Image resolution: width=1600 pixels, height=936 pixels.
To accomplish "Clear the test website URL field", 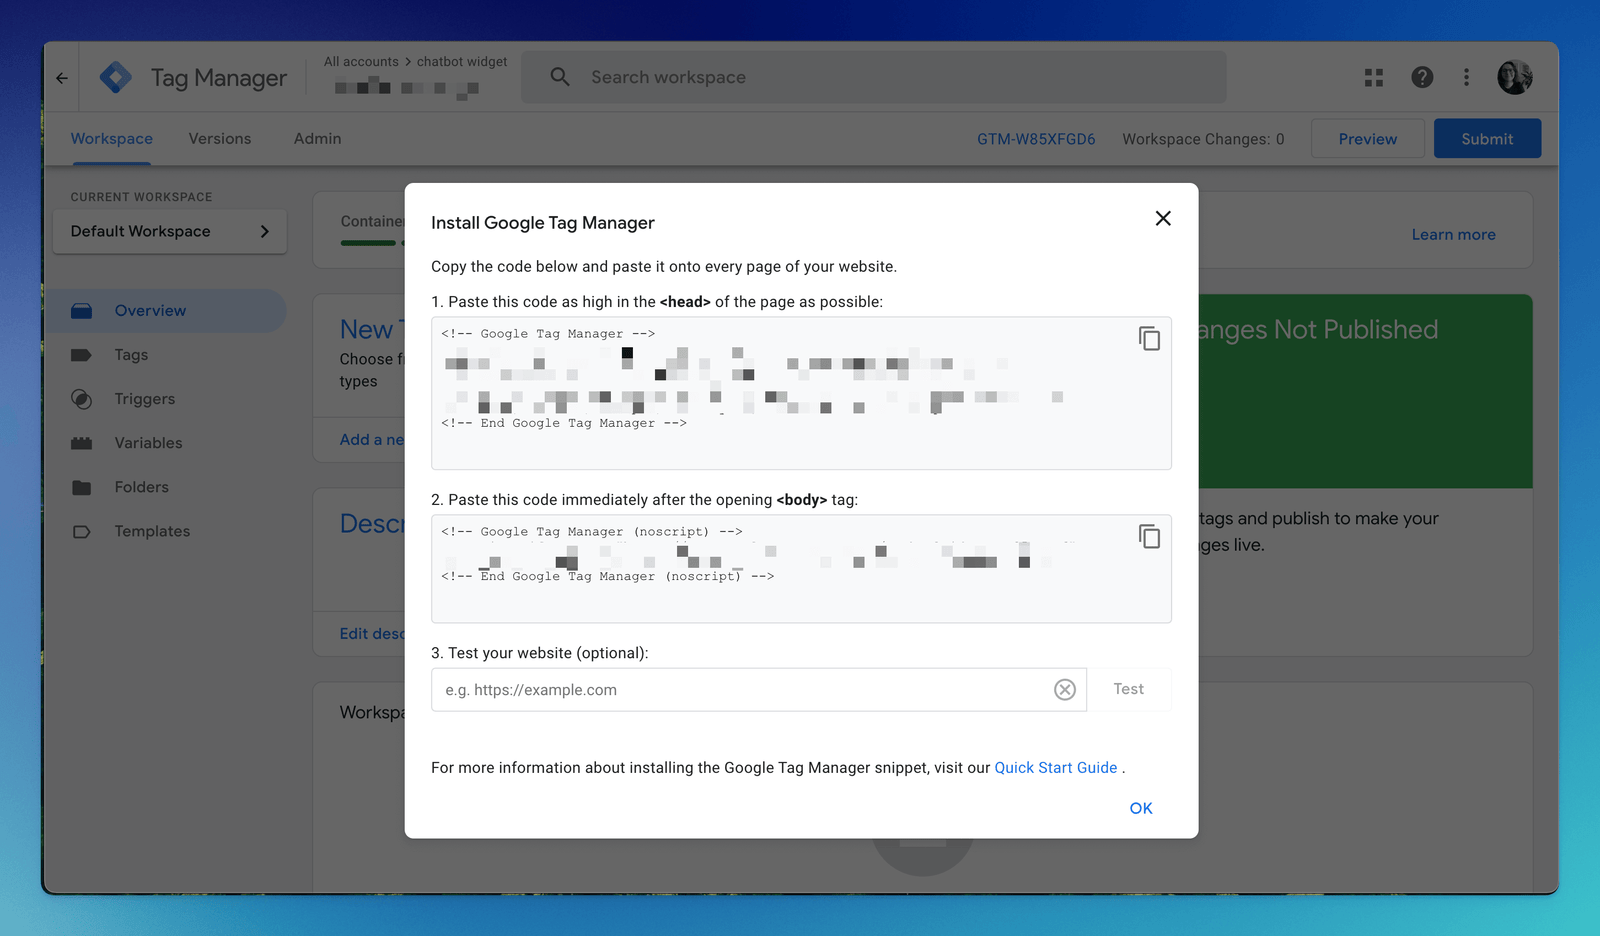I will coord(1064,690).
